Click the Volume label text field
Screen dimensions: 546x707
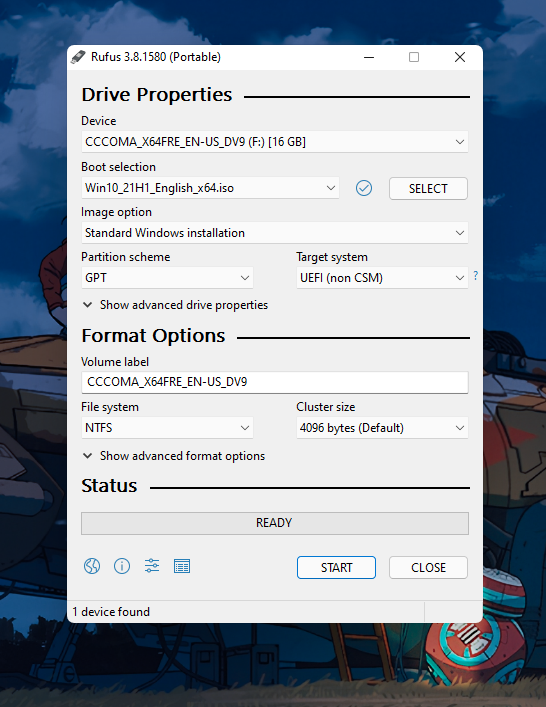(x=275, y=382)
